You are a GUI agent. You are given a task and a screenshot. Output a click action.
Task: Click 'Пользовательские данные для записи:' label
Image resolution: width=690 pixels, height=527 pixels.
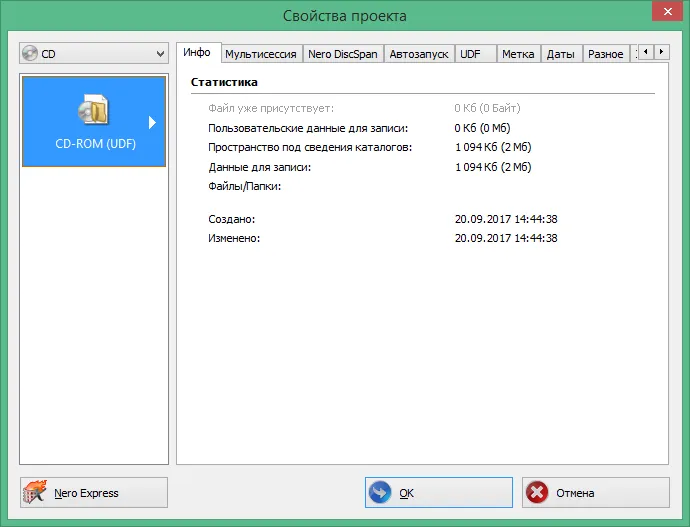tap(308, 128)
